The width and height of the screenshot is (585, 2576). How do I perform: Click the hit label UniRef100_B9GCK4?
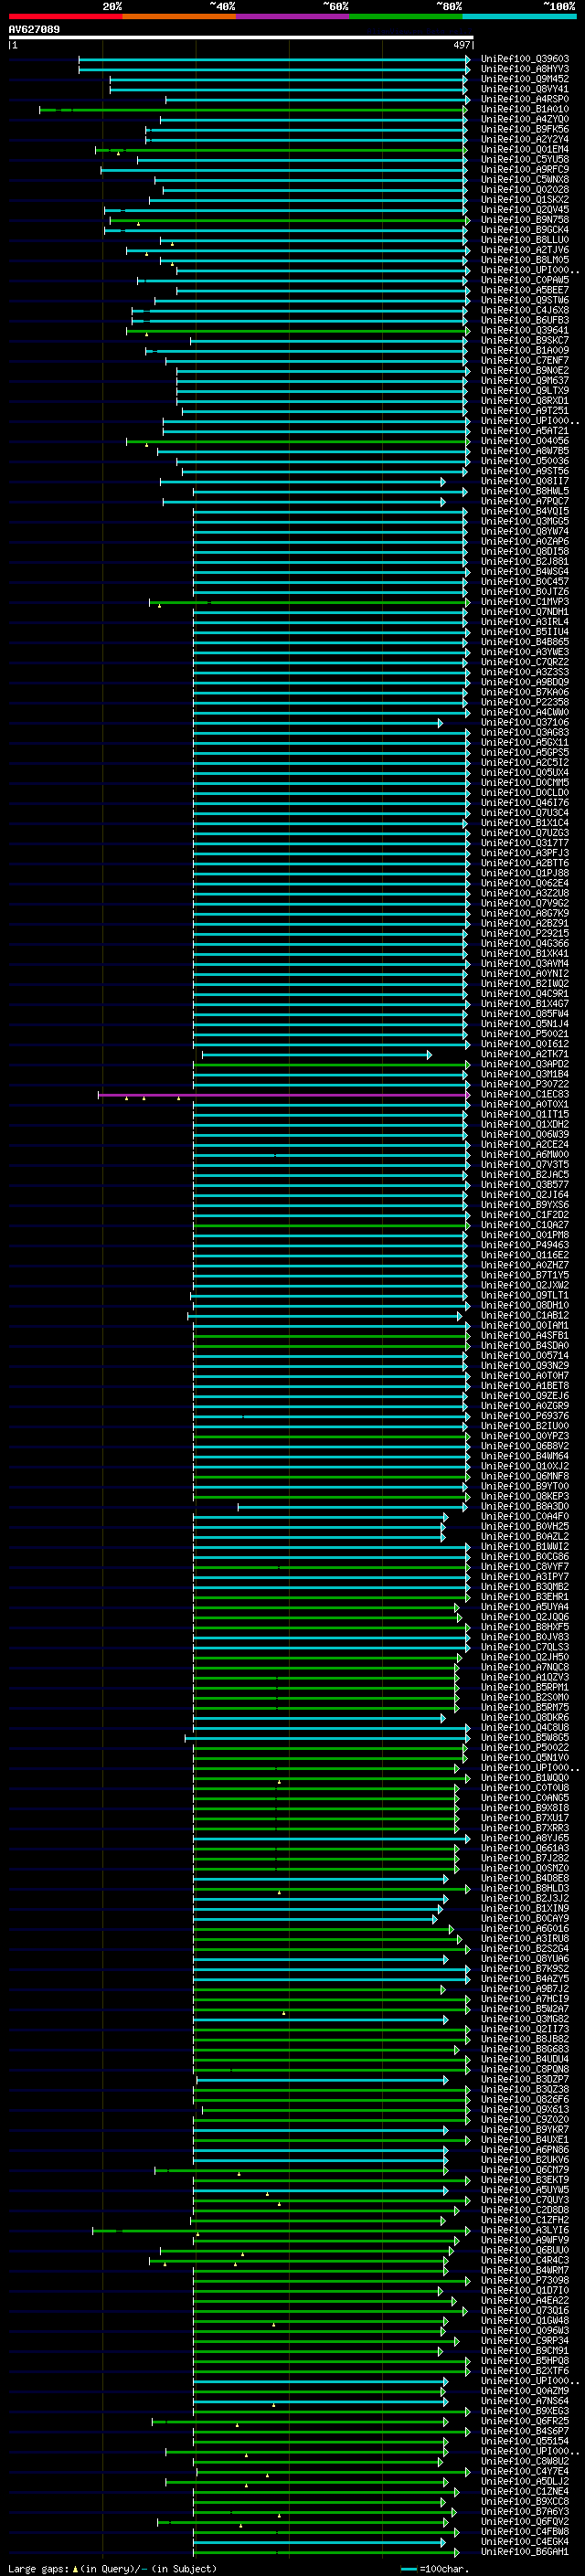click(x=525, y=230)
